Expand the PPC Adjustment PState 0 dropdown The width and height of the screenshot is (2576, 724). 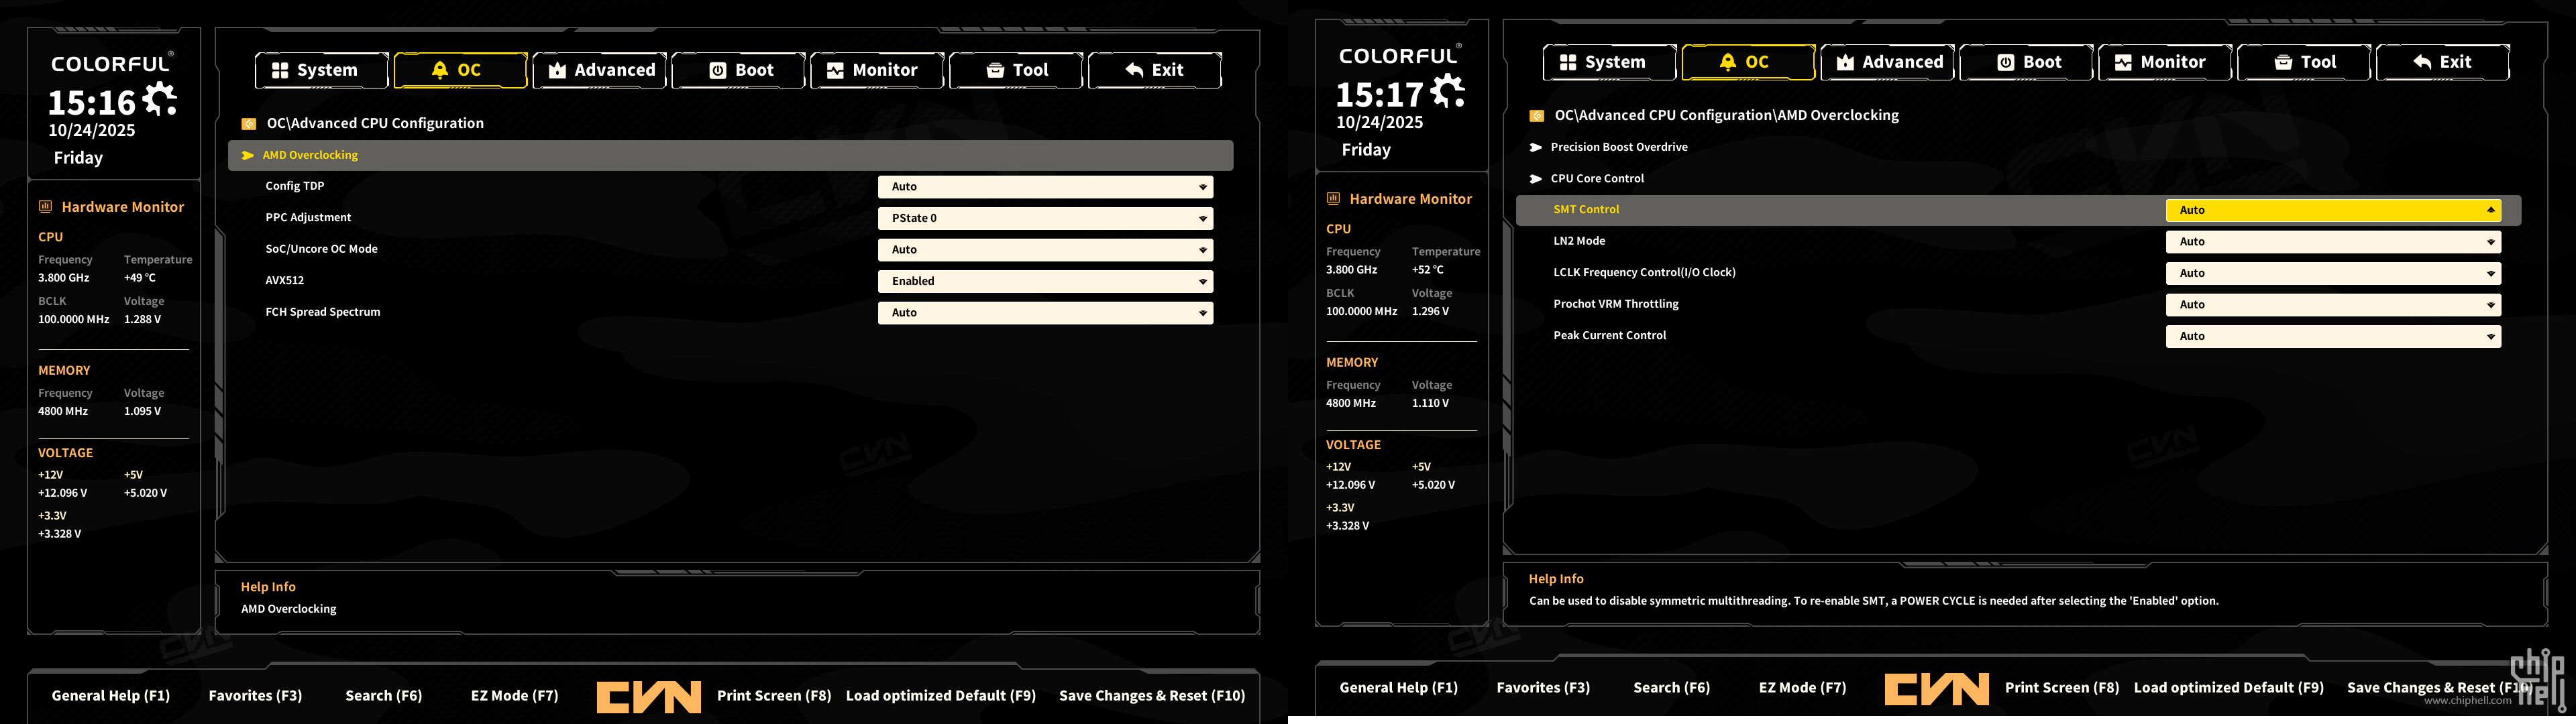1045,218
